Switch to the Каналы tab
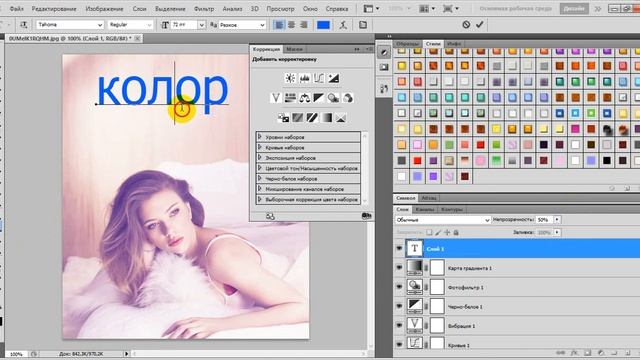Screen dimensions: 640x360 (x=424, y=209)
